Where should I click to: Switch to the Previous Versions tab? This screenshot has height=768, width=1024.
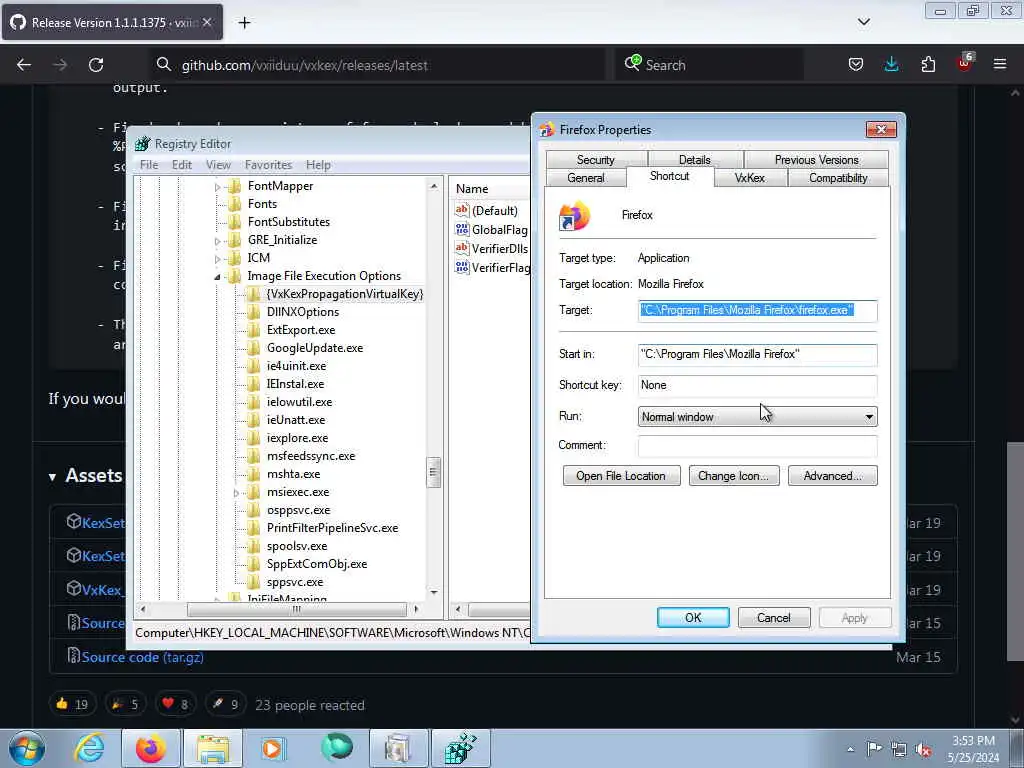click(816, 160)
